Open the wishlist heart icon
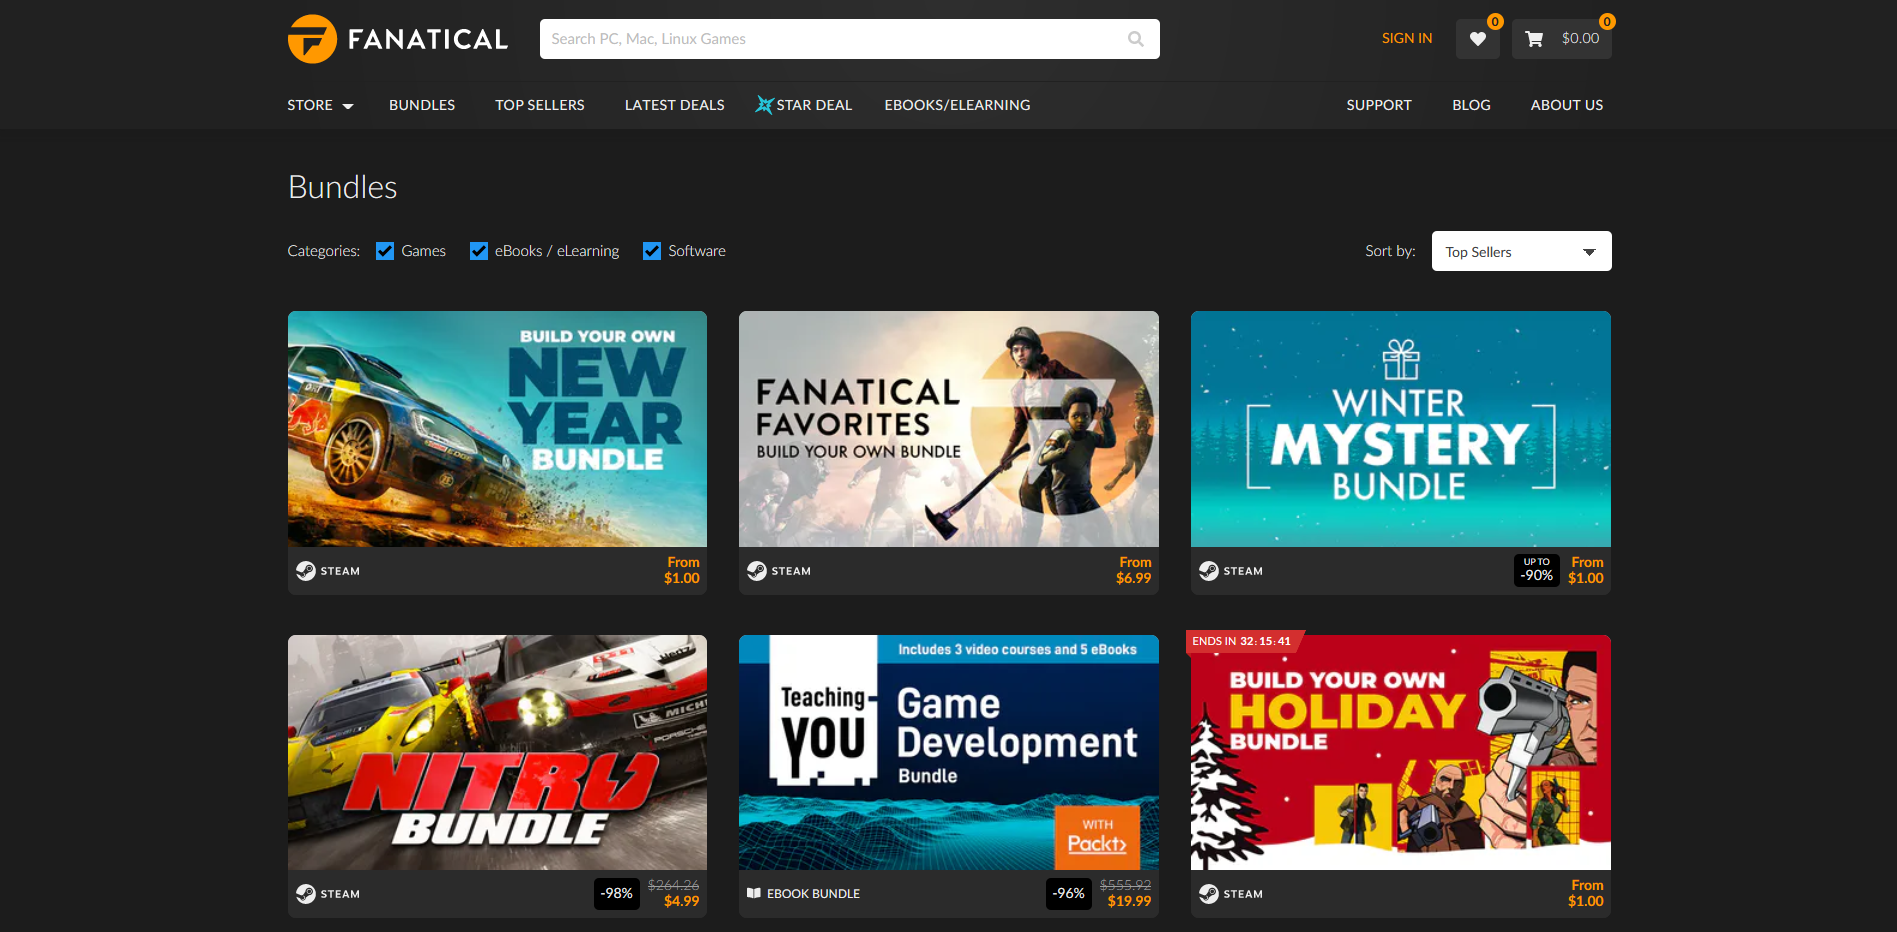The height and width of the screenshot is (932, 1897). [1477, 39]
